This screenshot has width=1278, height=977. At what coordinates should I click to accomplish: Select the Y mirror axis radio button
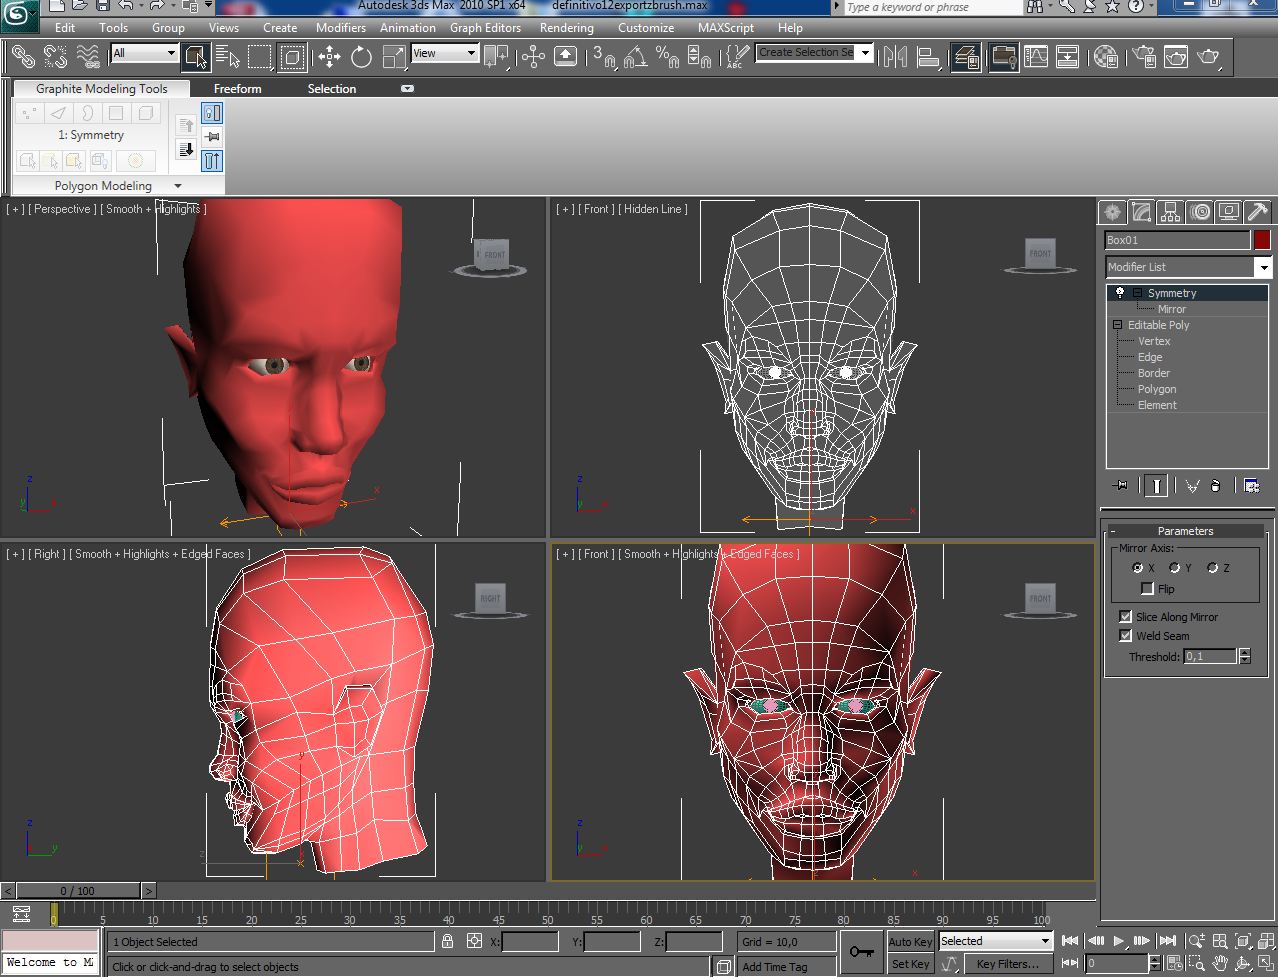[1175, 568]
